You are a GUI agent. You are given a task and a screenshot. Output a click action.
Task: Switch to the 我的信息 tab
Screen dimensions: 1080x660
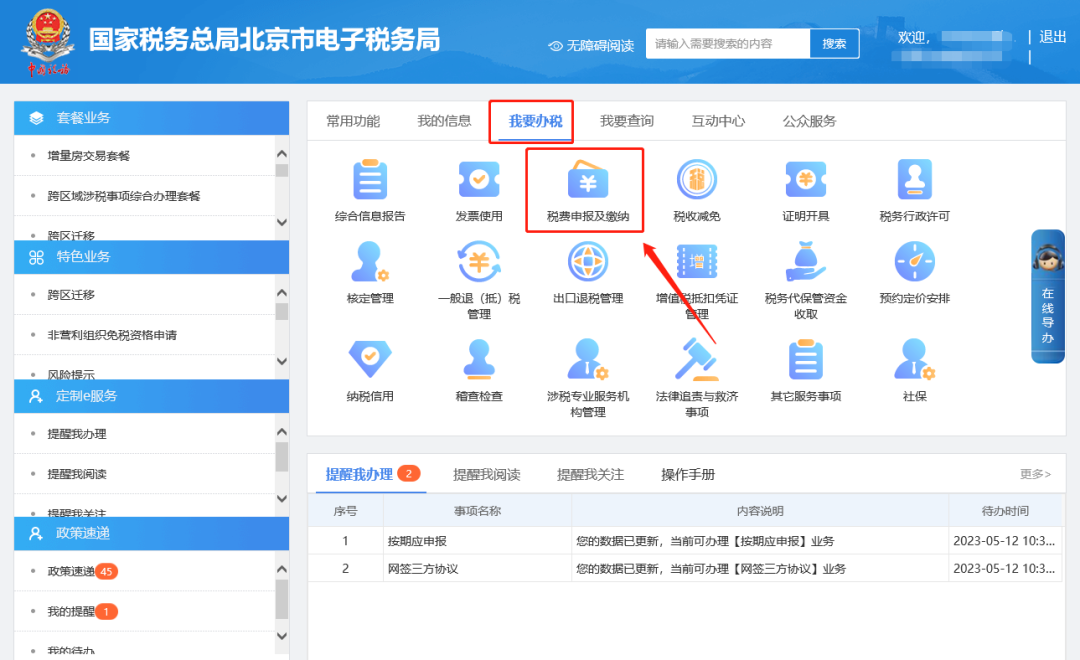[x=444, y=121]
